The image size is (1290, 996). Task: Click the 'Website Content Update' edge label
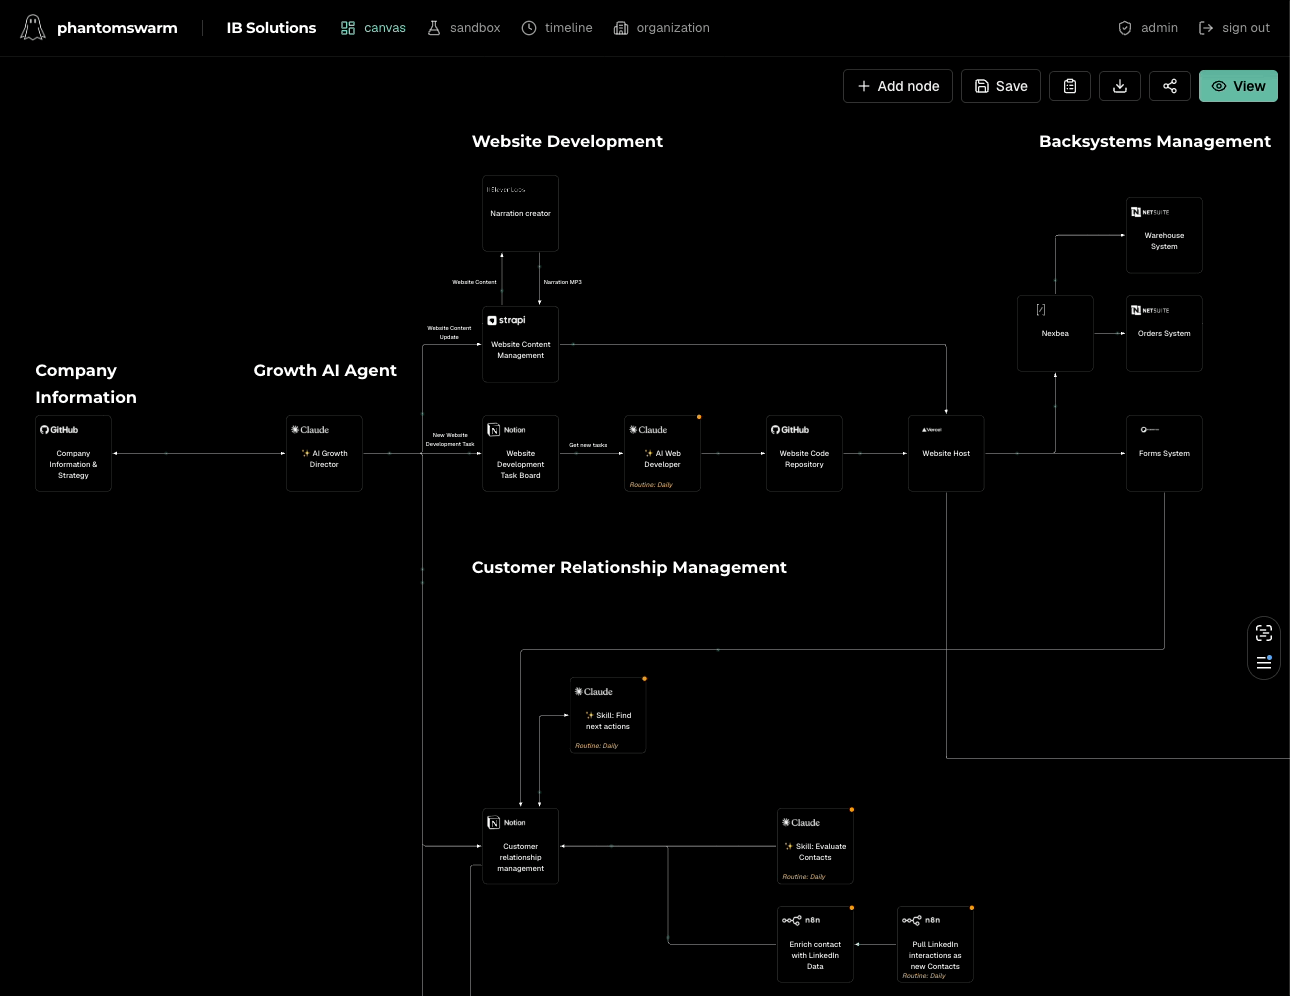449,332
